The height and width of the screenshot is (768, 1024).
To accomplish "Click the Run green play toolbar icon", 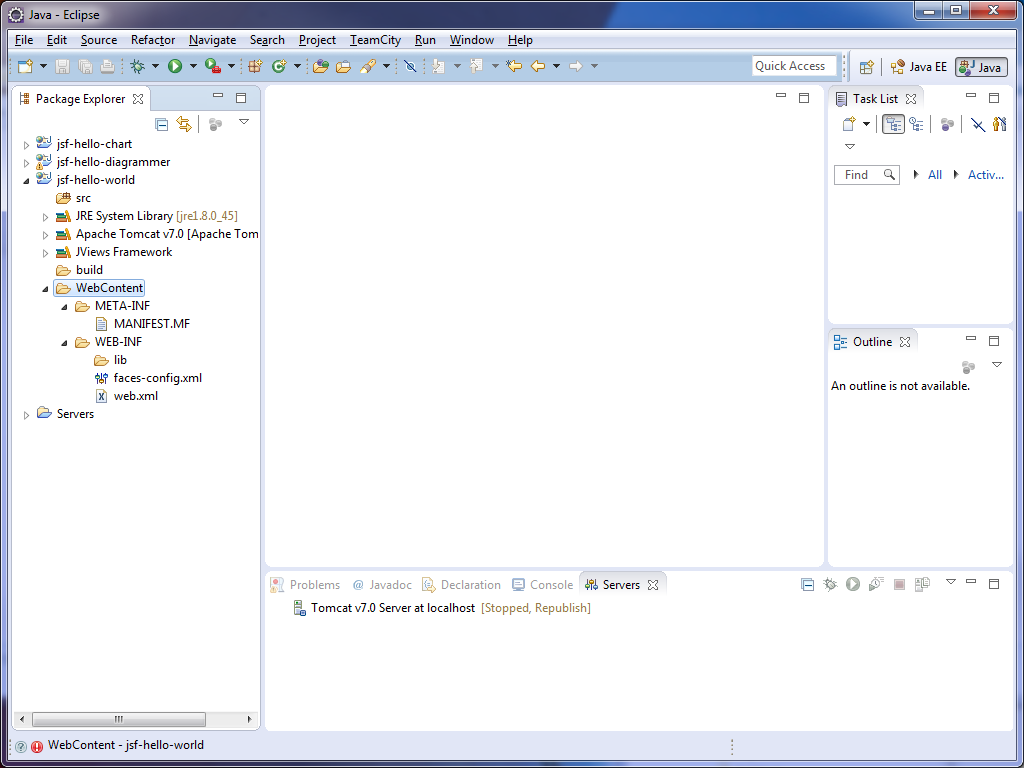I will pyautogui.click(x=175, y=66).
